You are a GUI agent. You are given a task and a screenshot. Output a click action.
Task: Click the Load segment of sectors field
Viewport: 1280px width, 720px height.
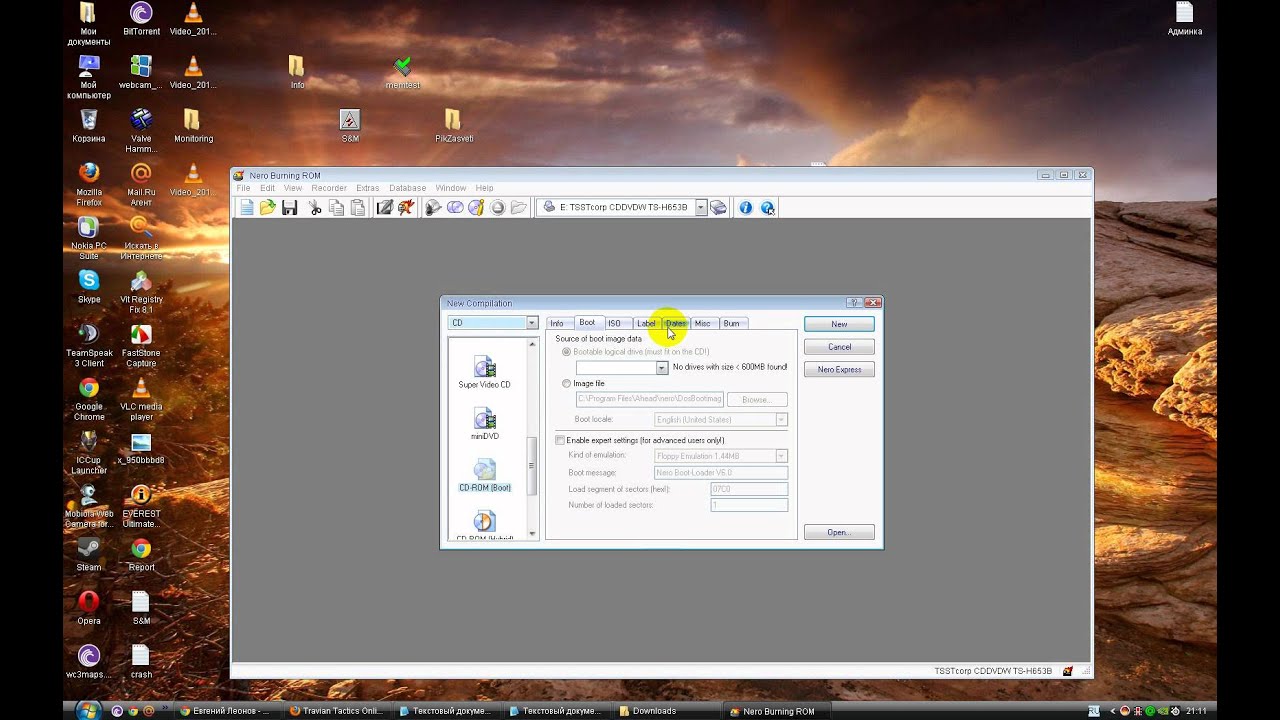click(x=749, y=489)
